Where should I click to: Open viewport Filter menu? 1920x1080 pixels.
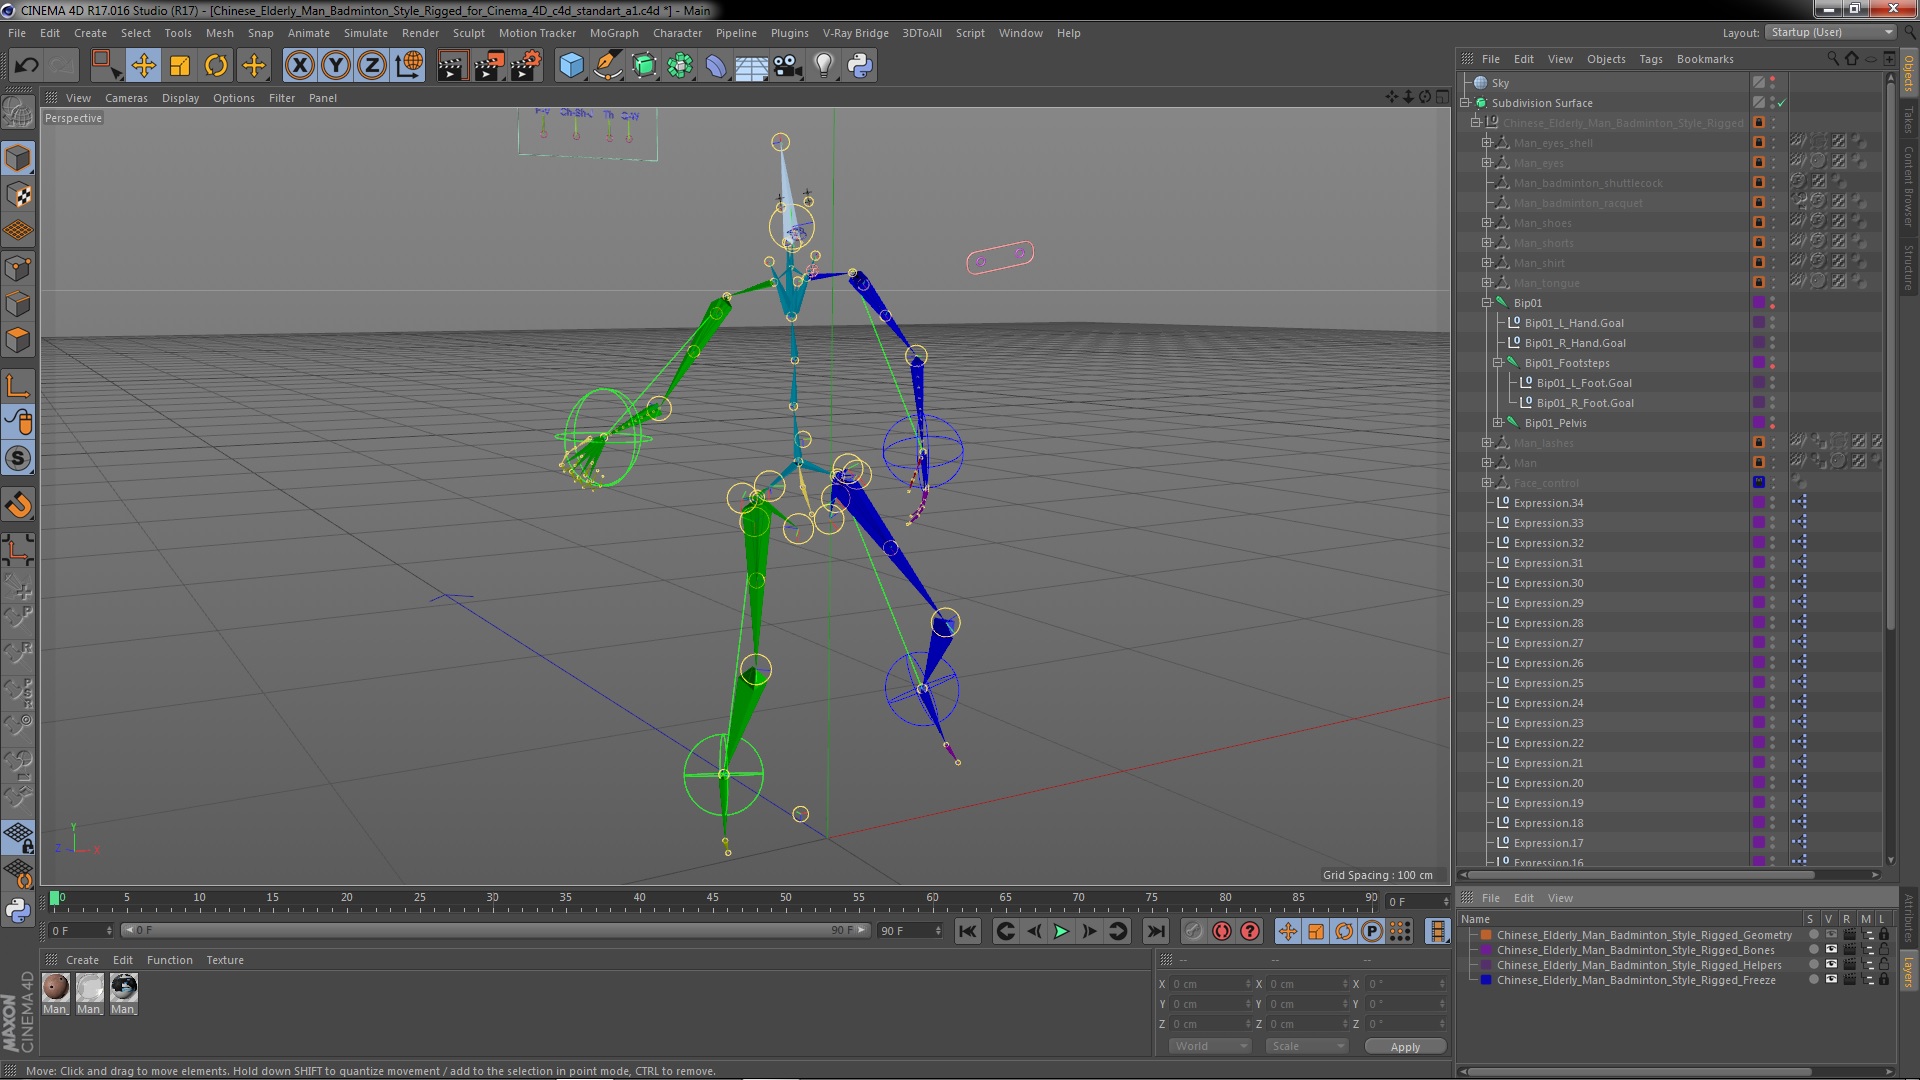(x=282, y=98)
